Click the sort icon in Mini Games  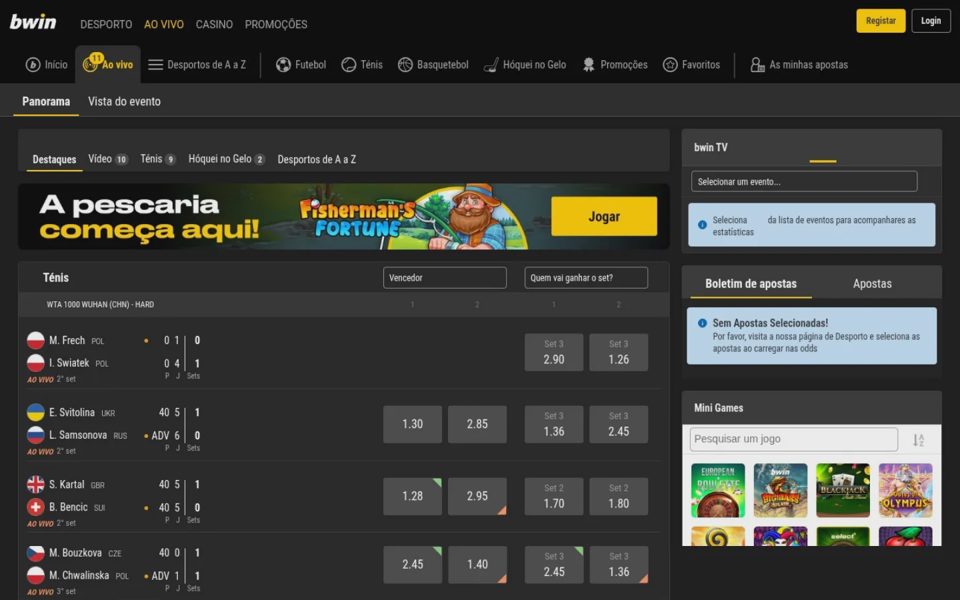(918, 440)
